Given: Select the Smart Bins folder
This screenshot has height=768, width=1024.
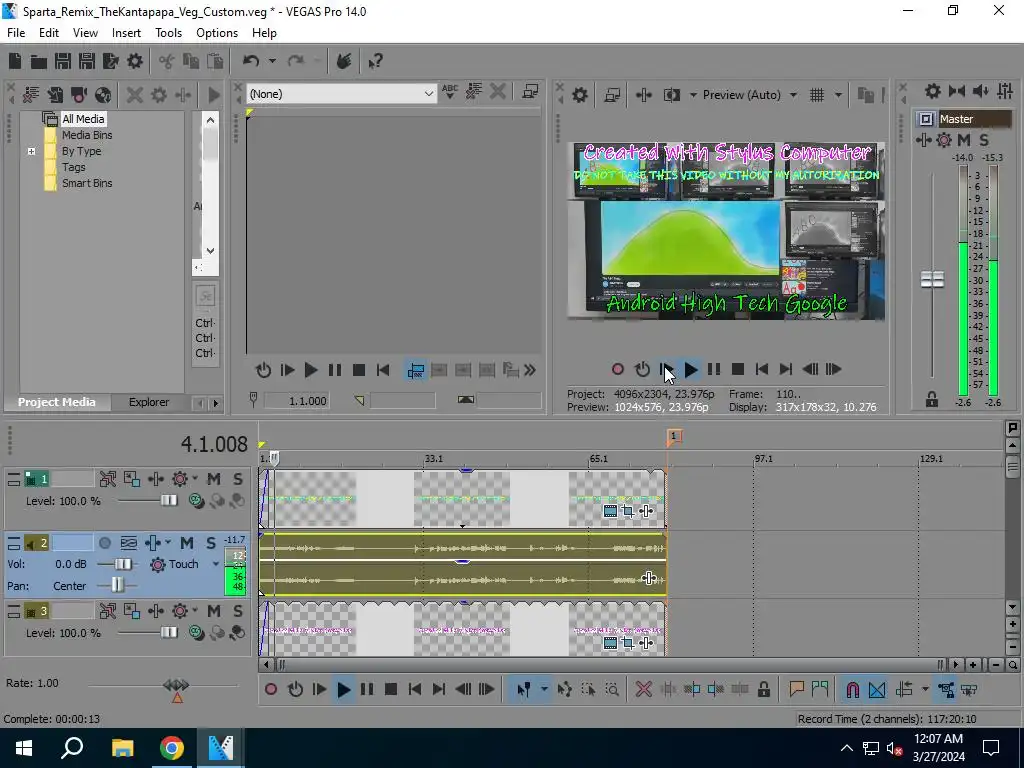Looking at the screenshot, I should [87, 183].
